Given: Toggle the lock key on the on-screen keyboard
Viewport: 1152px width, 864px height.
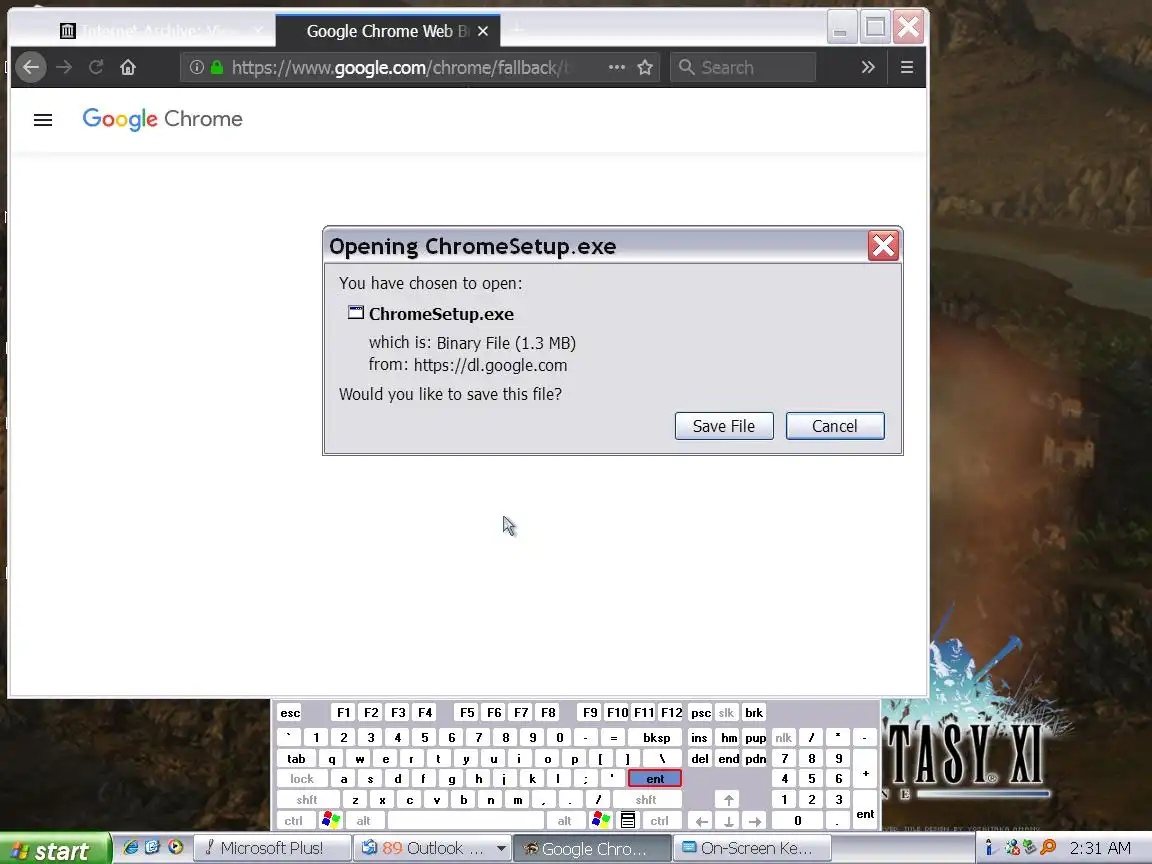Looking at the screenshot, I should [302, 779].
